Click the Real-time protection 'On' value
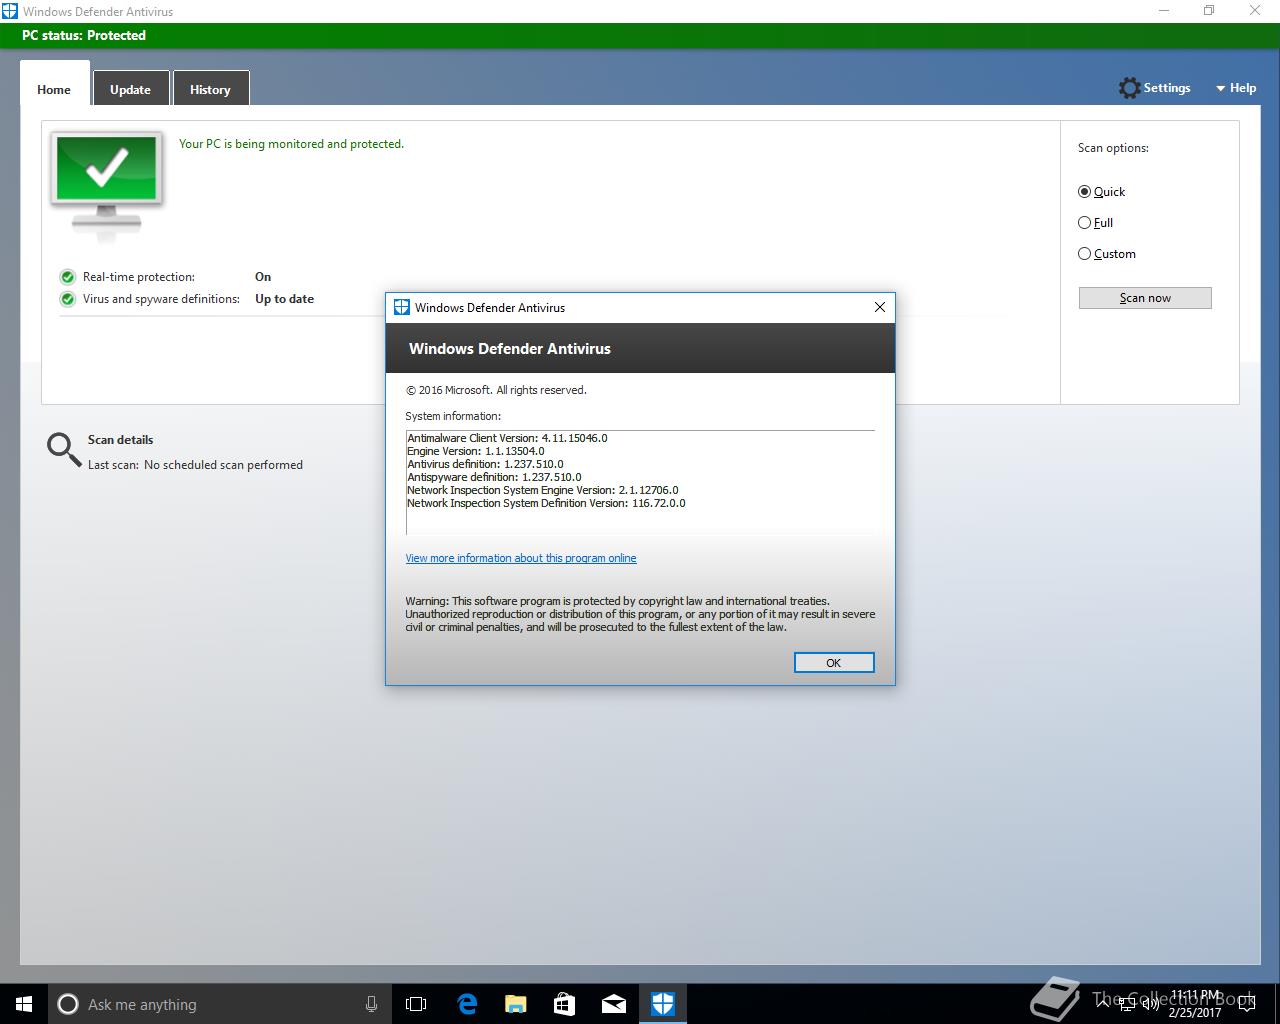1280x1024 pixels. click(263, 277)
